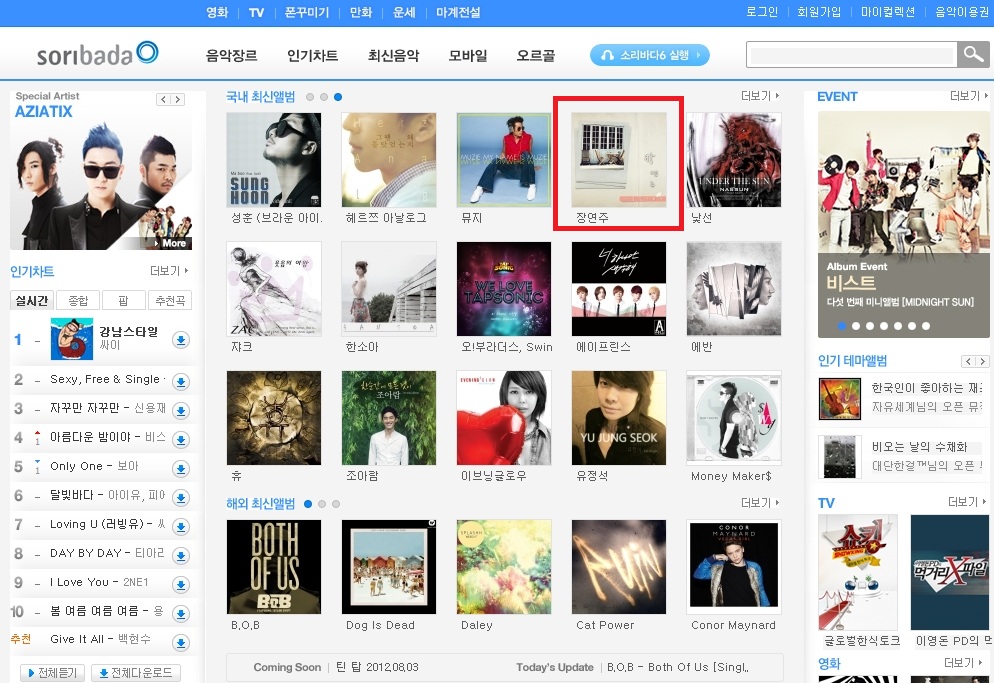Open 성훈 album cover thumbnail
This screenshot has height=683, width=994.
(274, 160)
